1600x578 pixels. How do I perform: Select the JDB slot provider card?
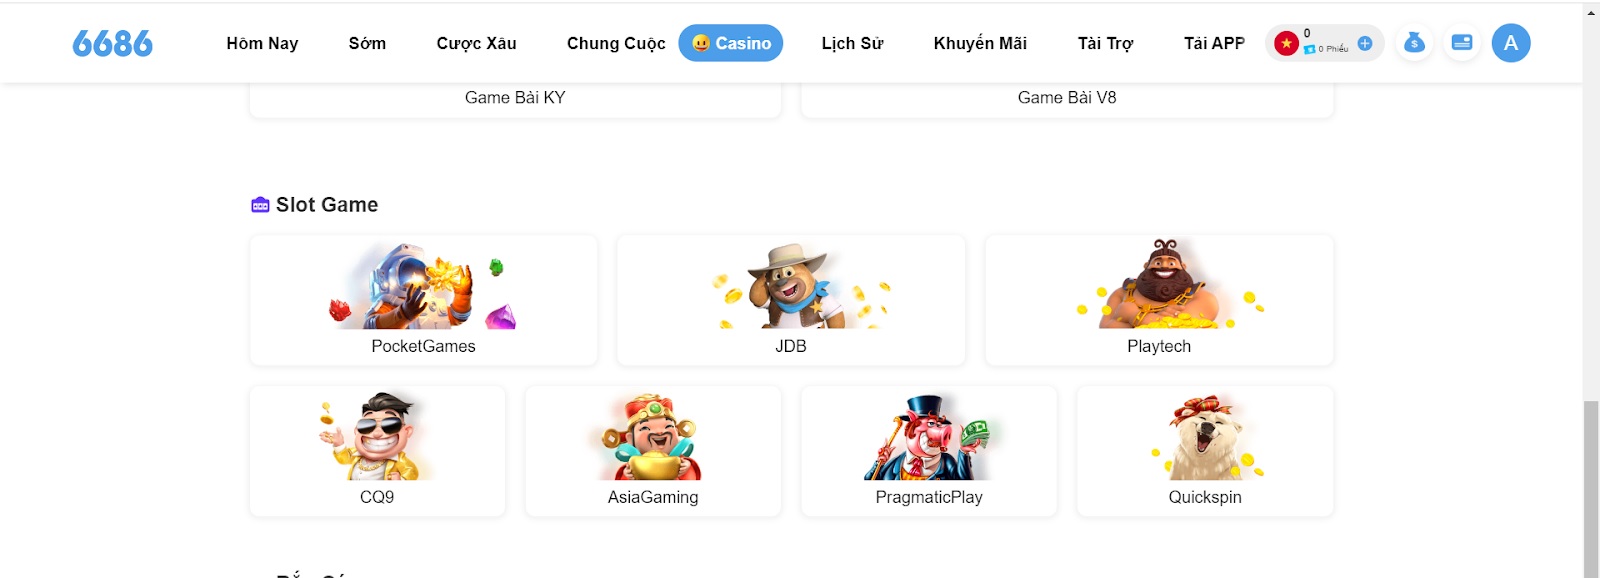point(791,300)
